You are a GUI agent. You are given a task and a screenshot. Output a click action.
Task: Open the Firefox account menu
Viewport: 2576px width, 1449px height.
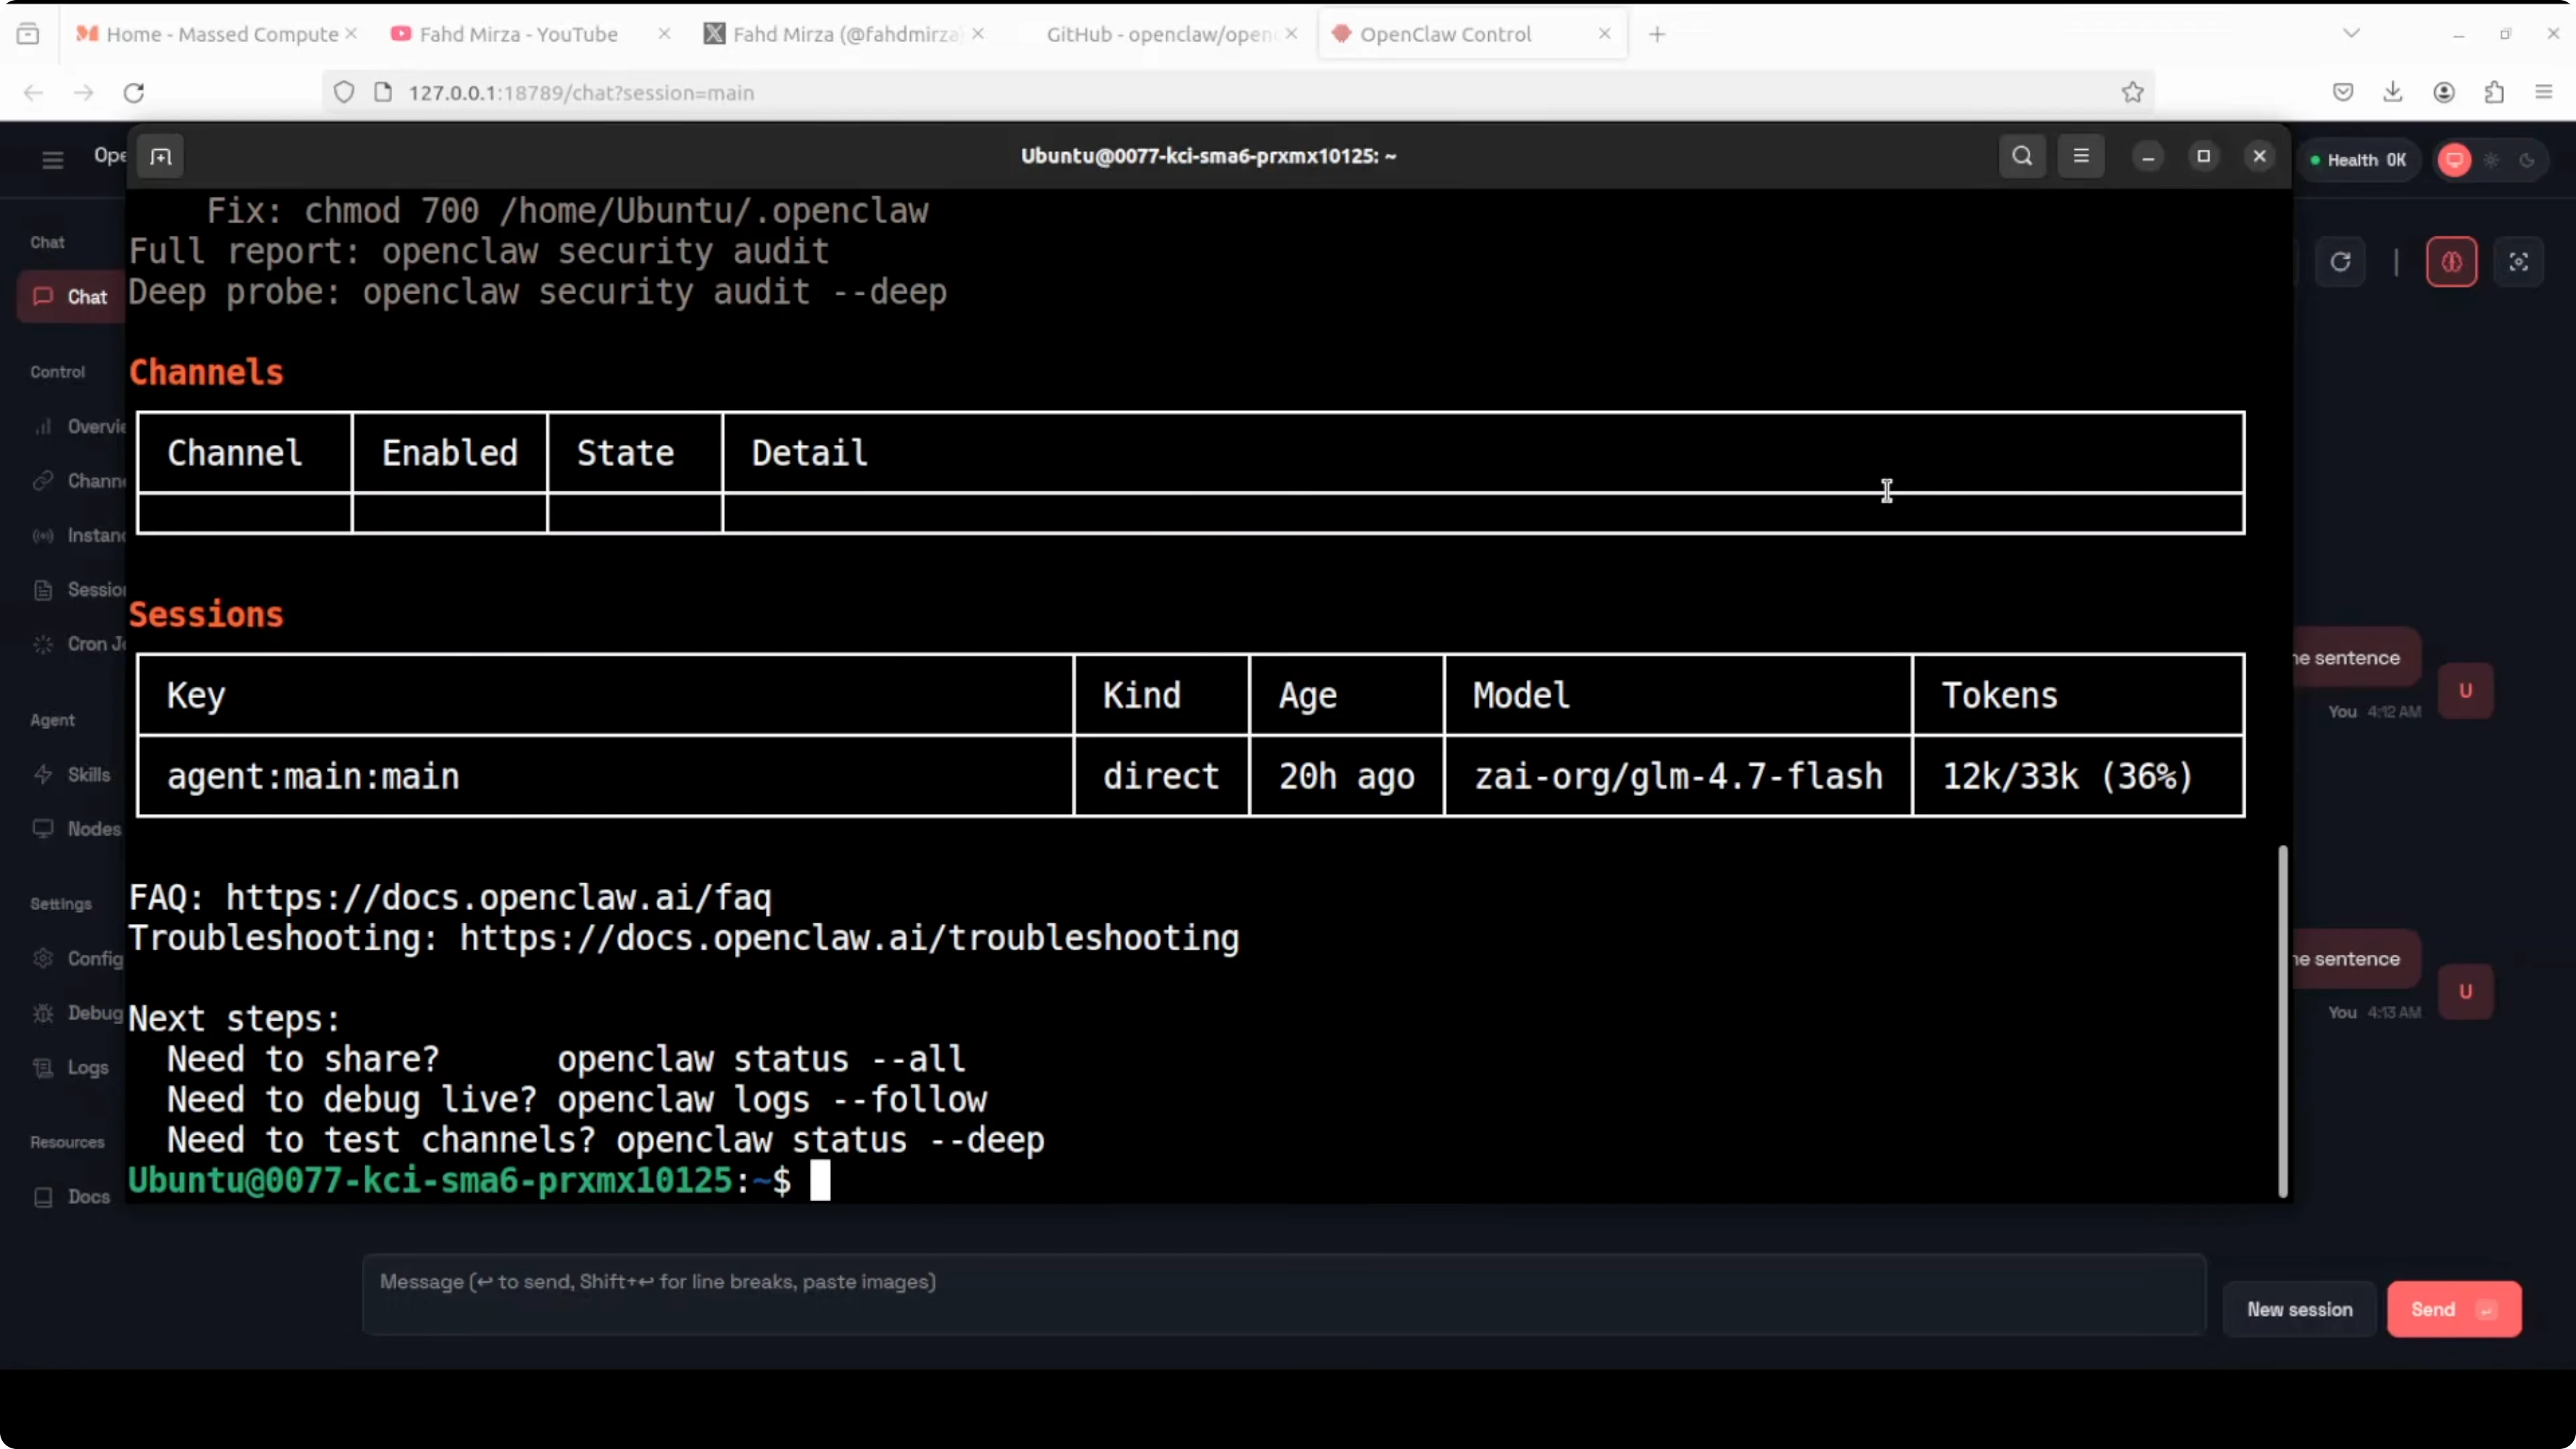[x=2444, y=92]
